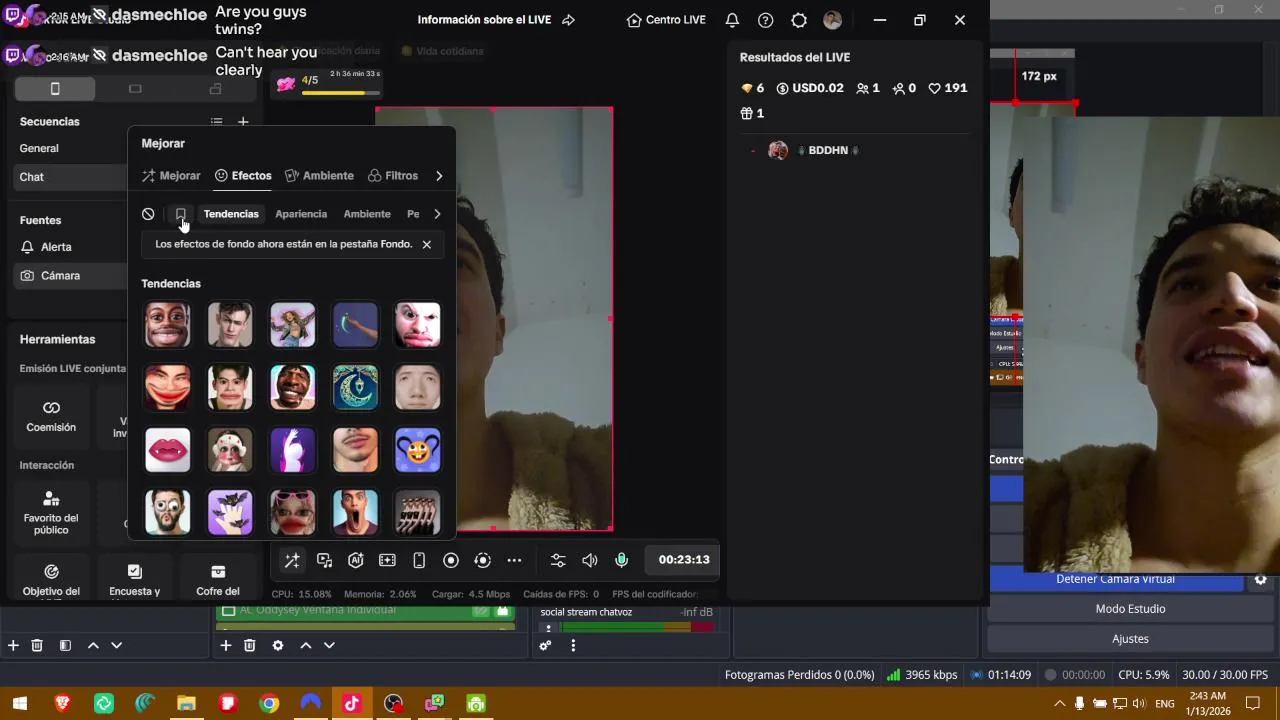The height and width of the screenshot is (720, 1280).
Task: Open the Cofre del tesoro tool
Action: [218, 580]
